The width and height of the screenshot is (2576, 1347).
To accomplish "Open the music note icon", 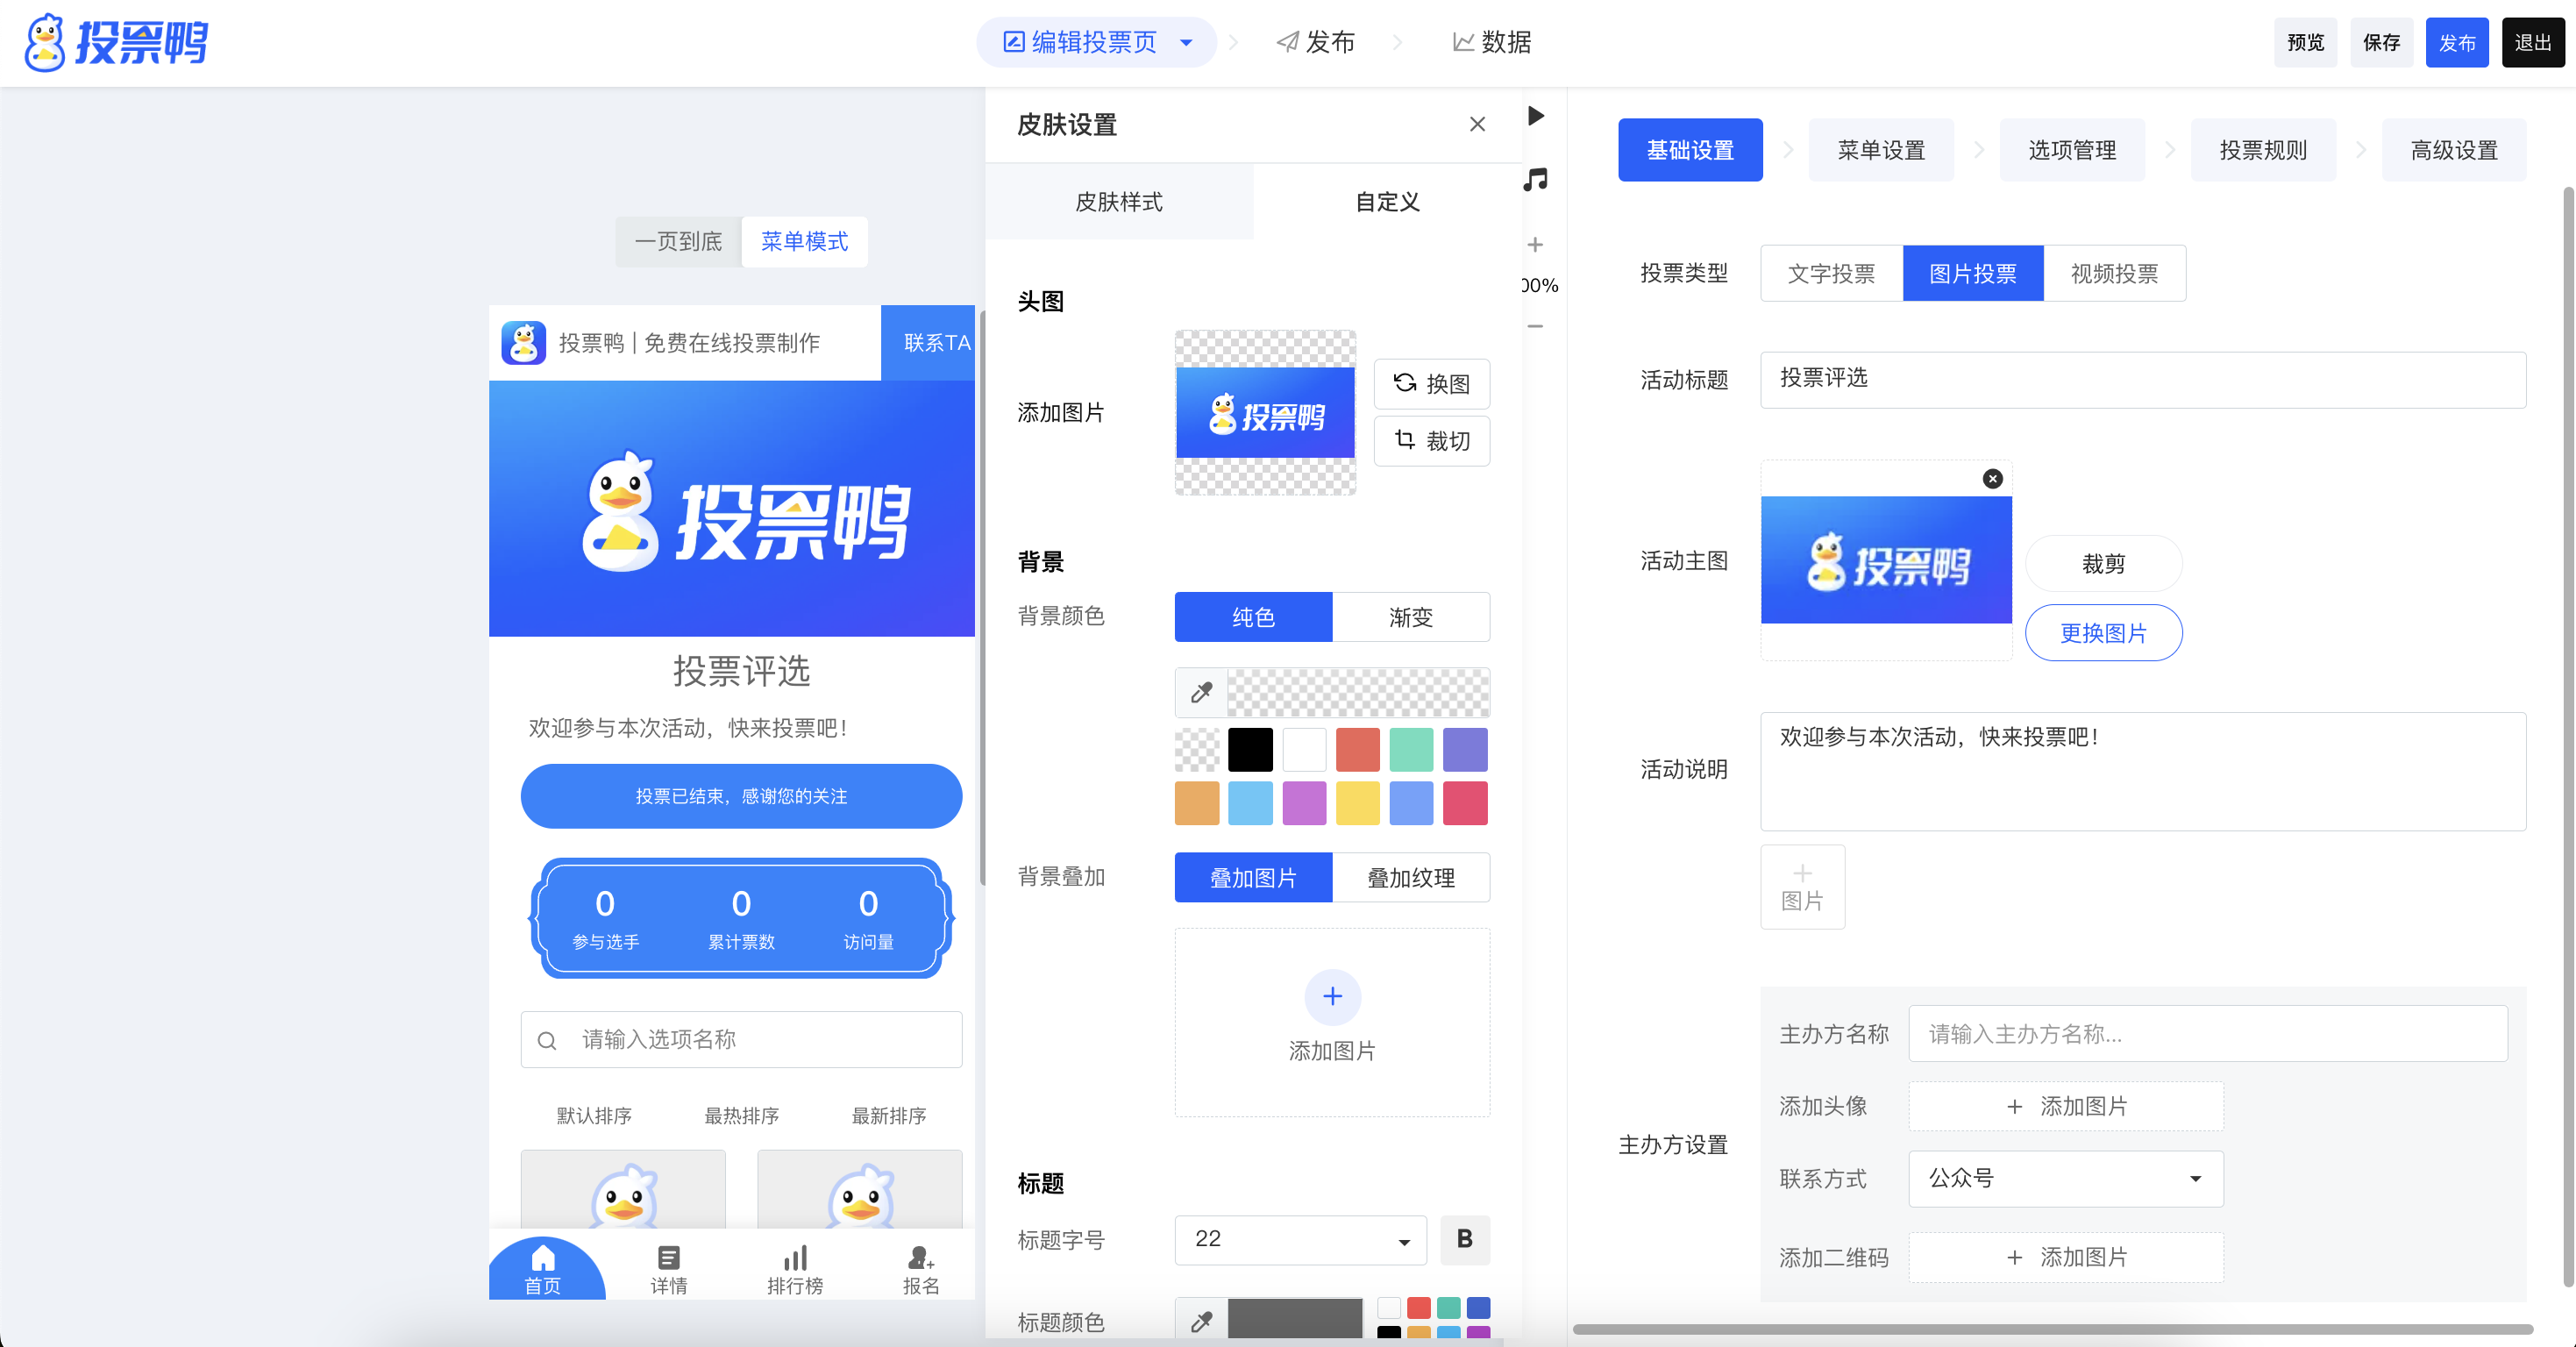I will point(1536,180).
